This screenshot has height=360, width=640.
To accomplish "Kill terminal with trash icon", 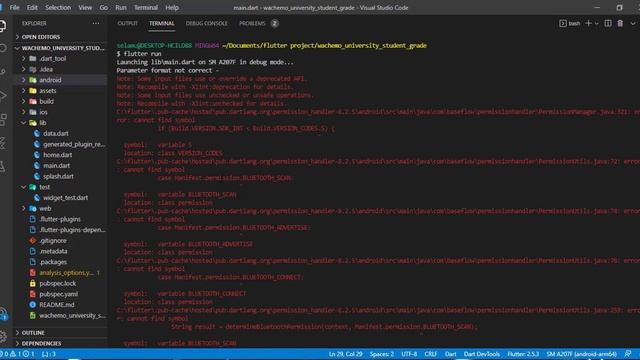I will click(620, 23).
